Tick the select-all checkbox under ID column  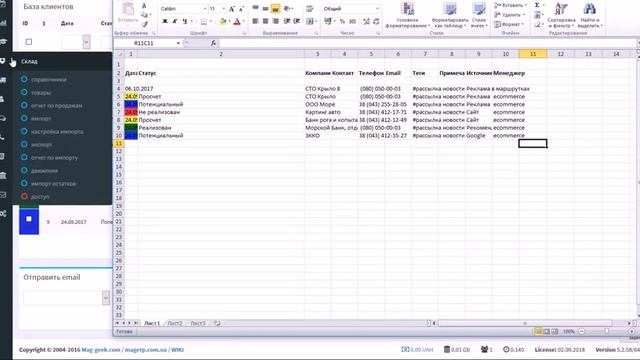[29, 42]
